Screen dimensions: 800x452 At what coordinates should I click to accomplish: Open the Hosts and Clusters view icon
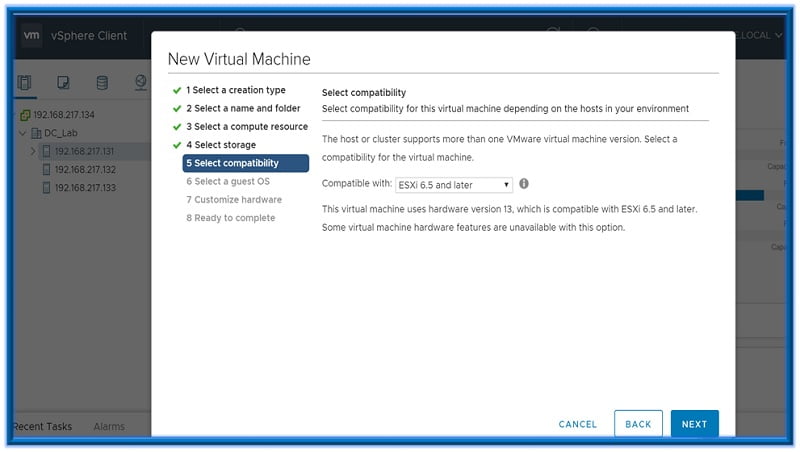click(x=25, y=83)
